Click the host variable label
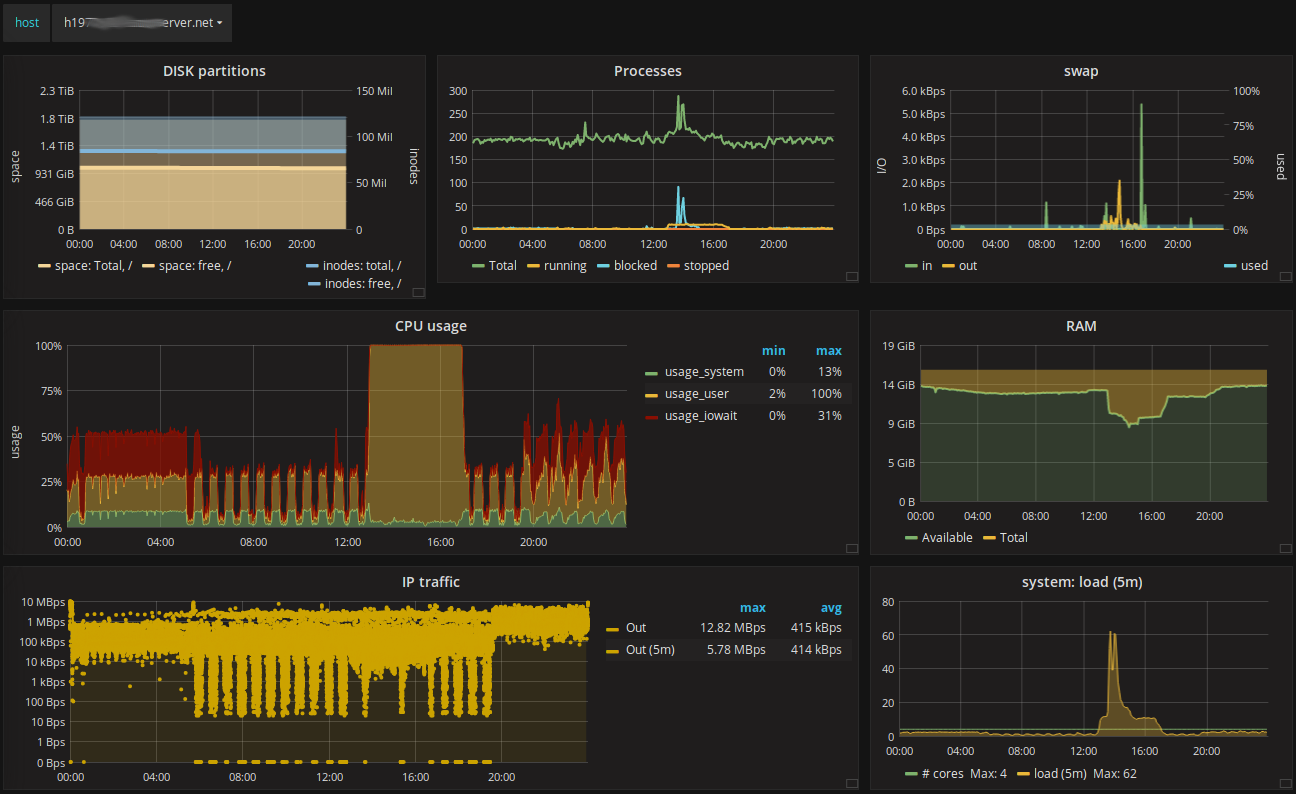Viewport: 1296px width, 794px height. [x=27, y=22]
